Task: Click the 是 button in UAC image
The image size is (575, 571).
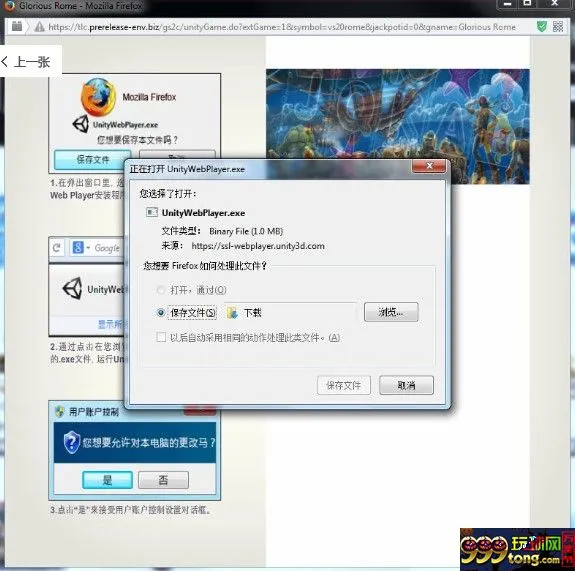Action: [107, 480]
